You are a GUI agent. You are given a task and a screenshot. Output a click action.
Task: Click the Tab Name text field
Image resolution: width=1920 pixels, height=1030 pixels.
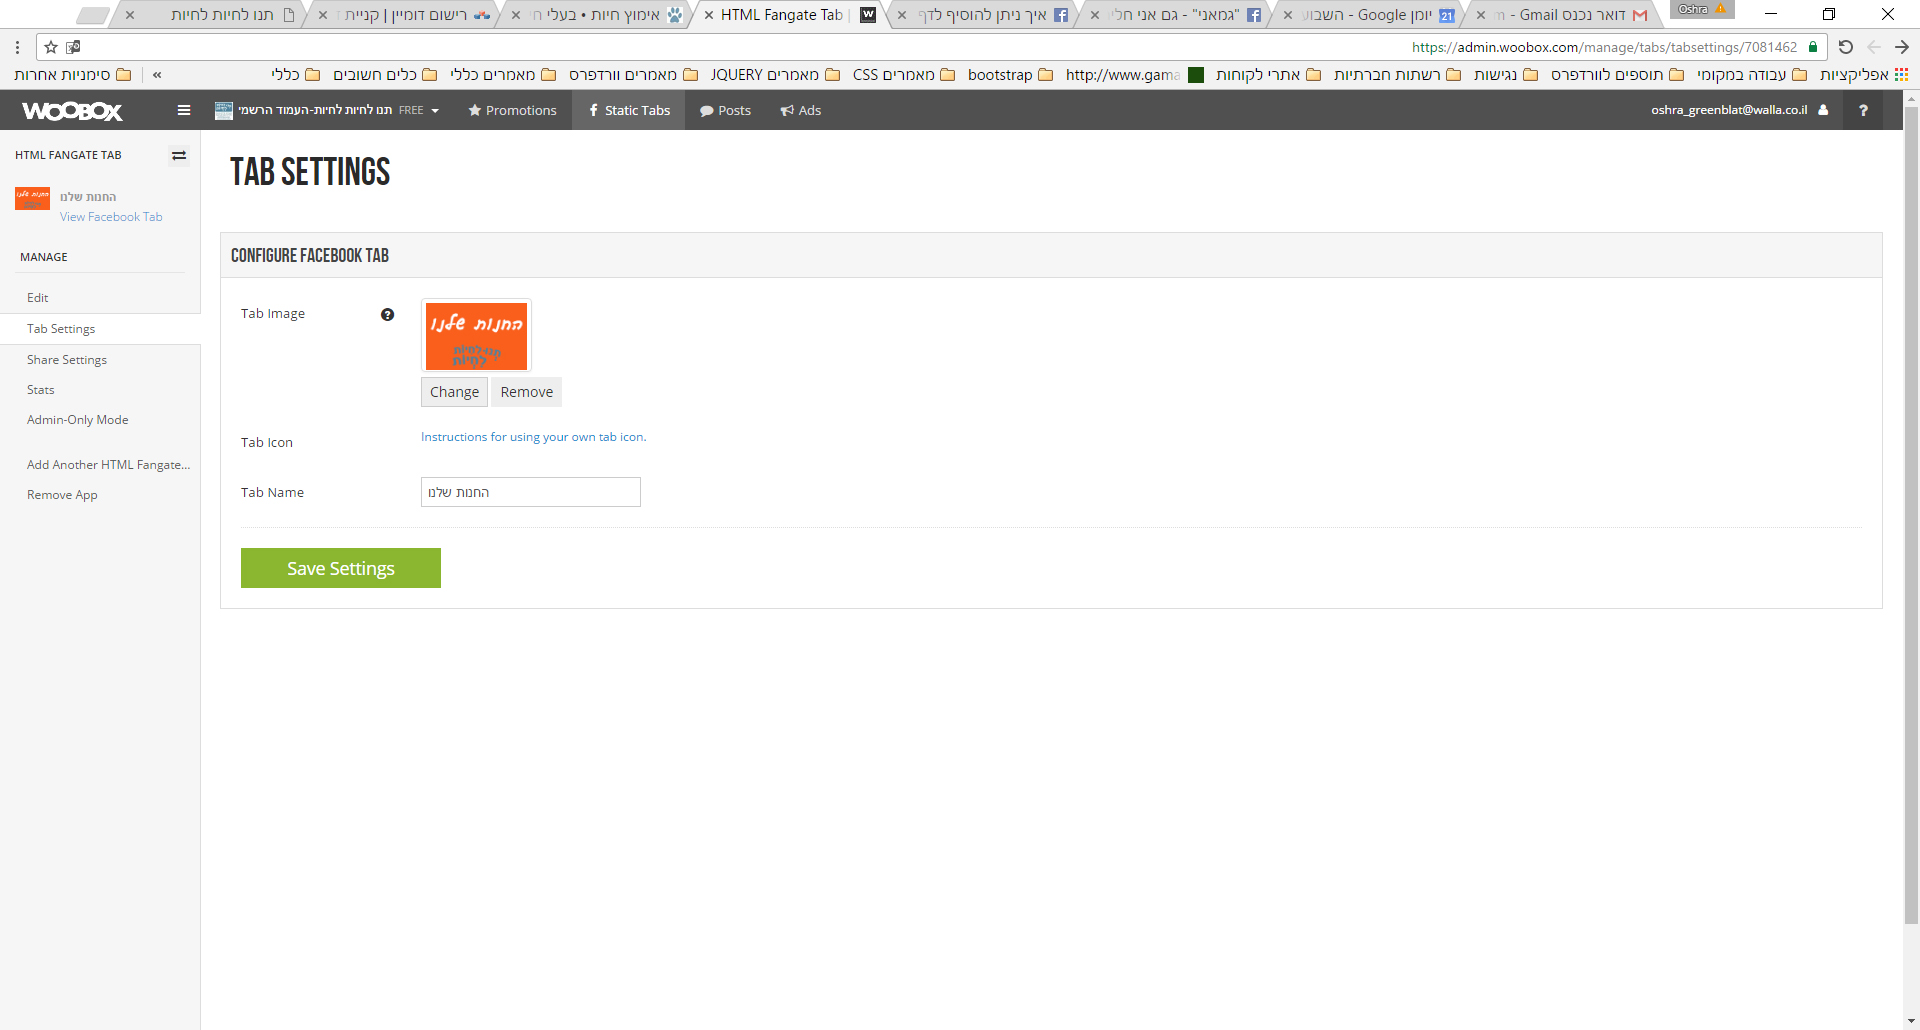coord(530,492)
